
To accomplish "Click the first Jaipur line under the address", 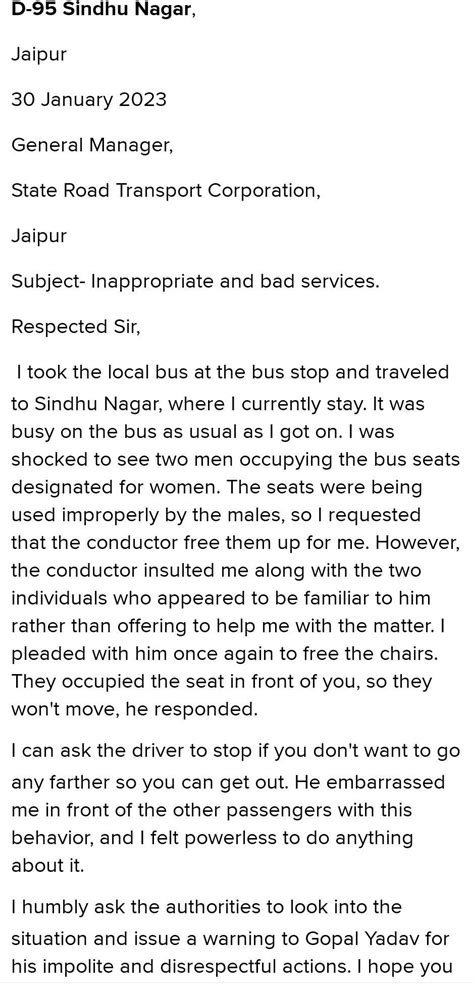I will tap(39, 55).
